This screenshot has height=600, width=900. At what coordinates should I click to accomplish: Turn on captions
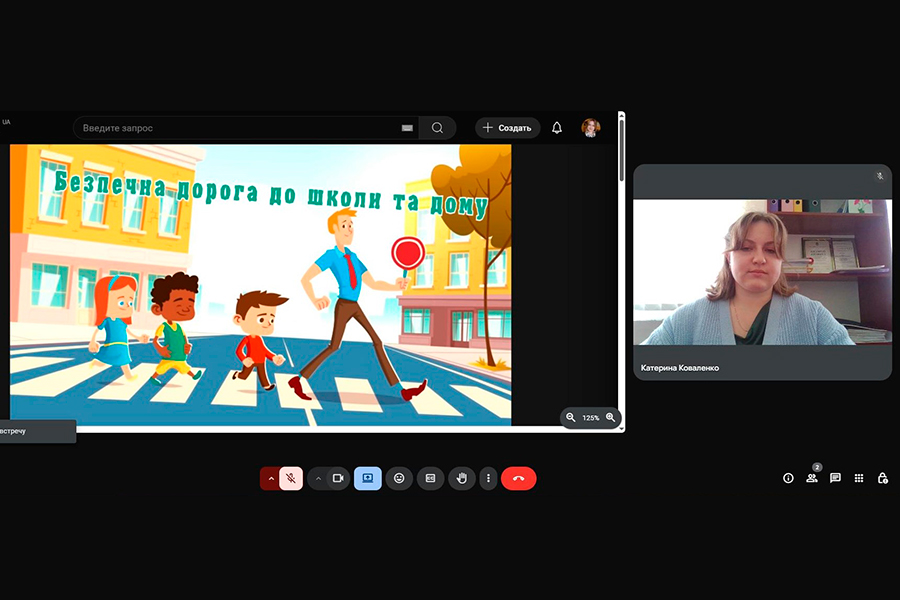[x=430, y=479]
